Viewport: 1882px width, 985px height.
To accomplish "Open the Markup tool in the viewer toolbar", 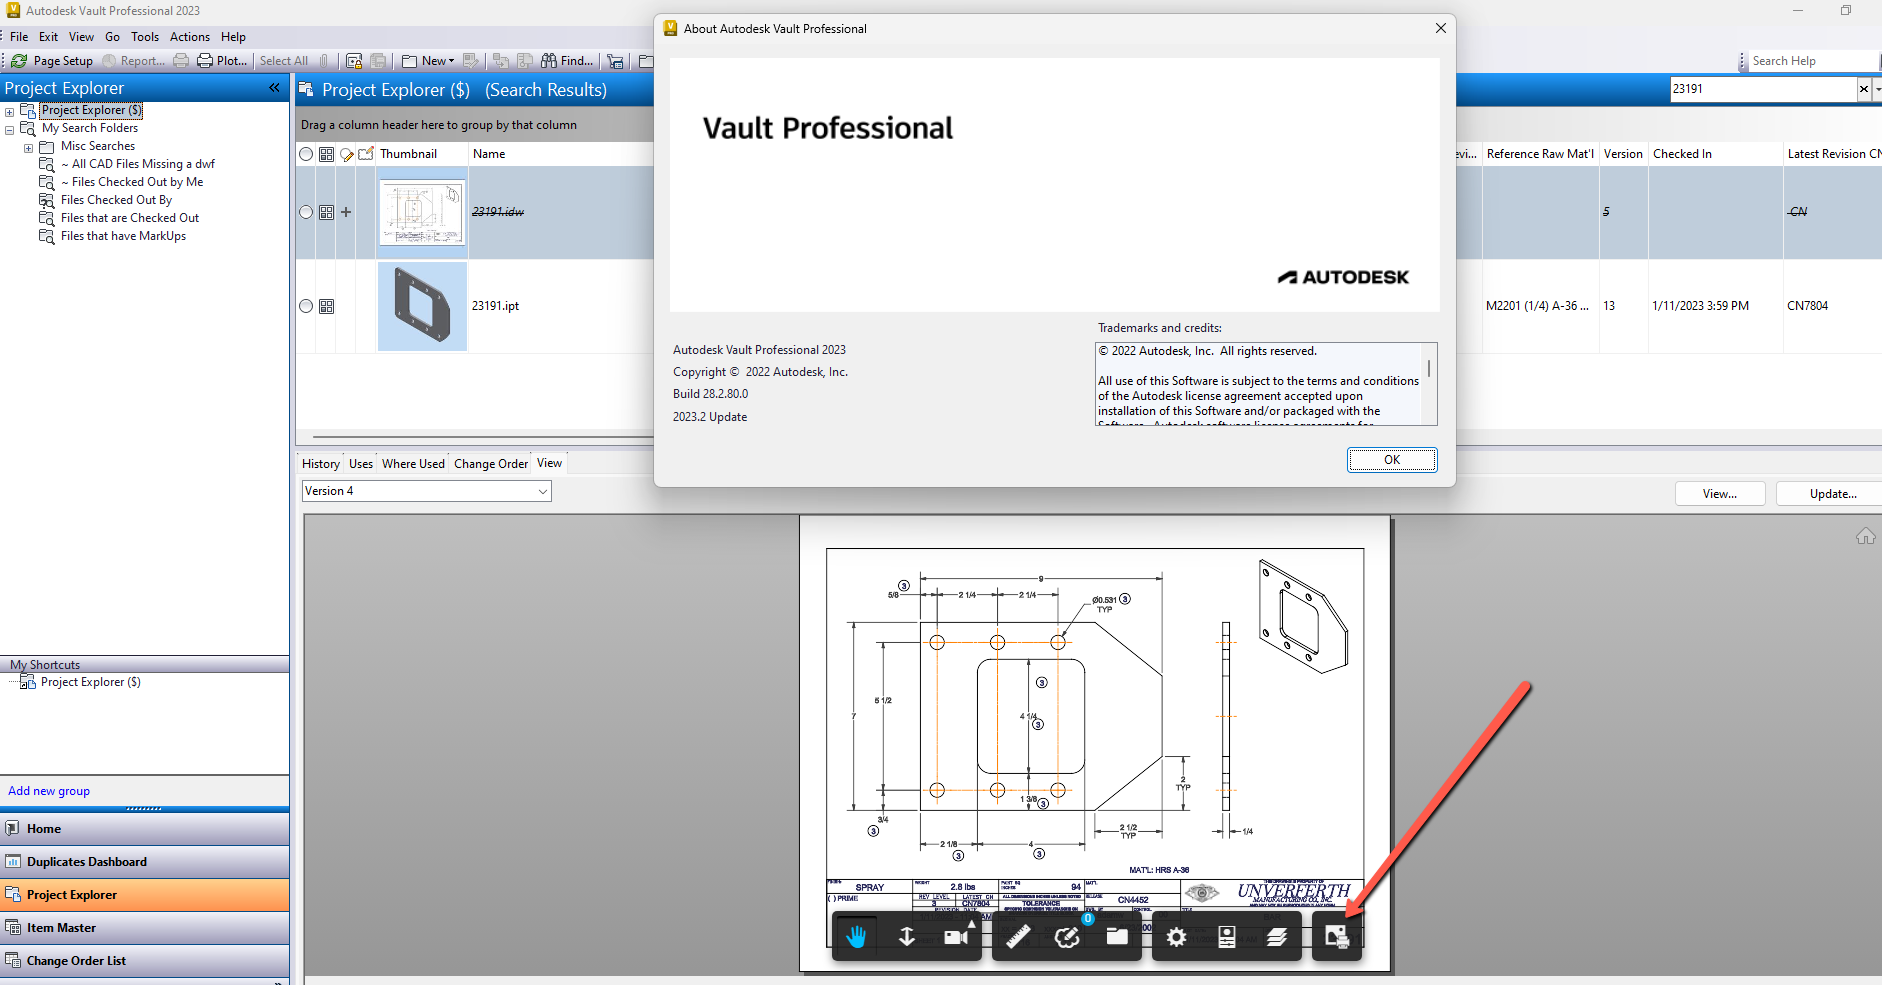I will 1067,936.
